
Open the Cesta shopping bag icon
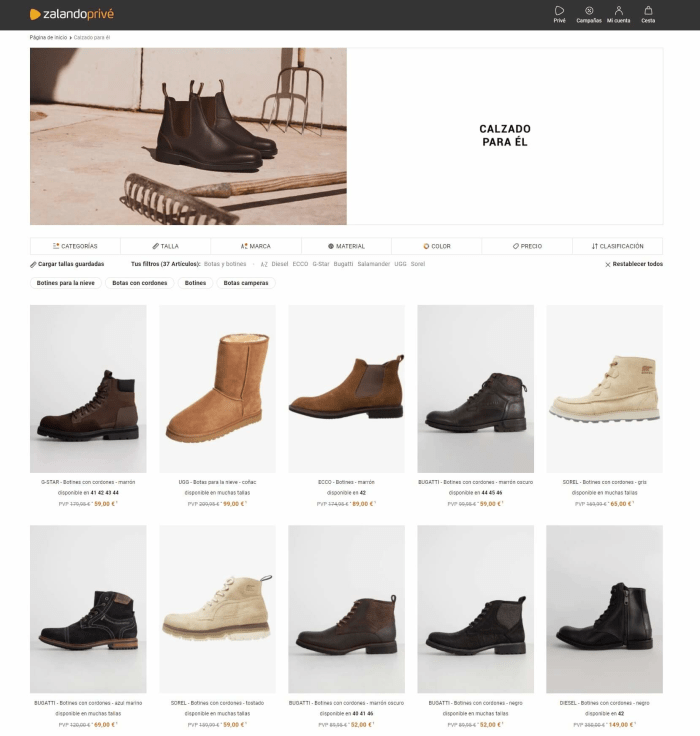[x=648, y=15]
